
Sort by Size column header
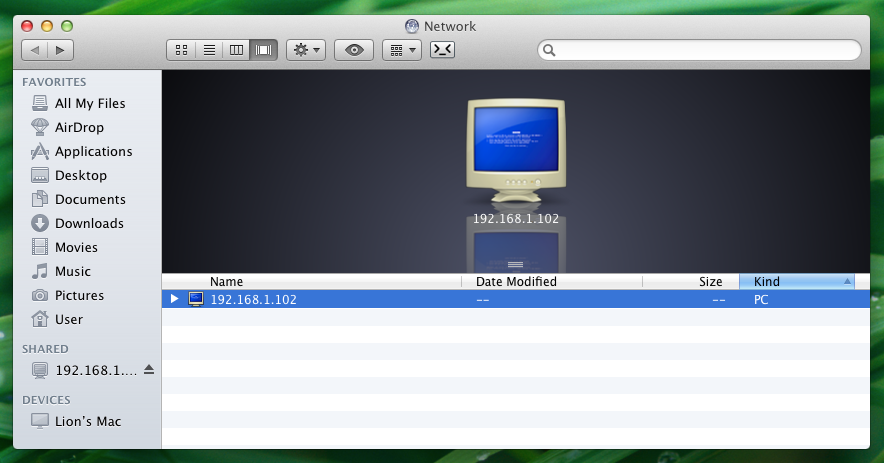click(691, 281)
